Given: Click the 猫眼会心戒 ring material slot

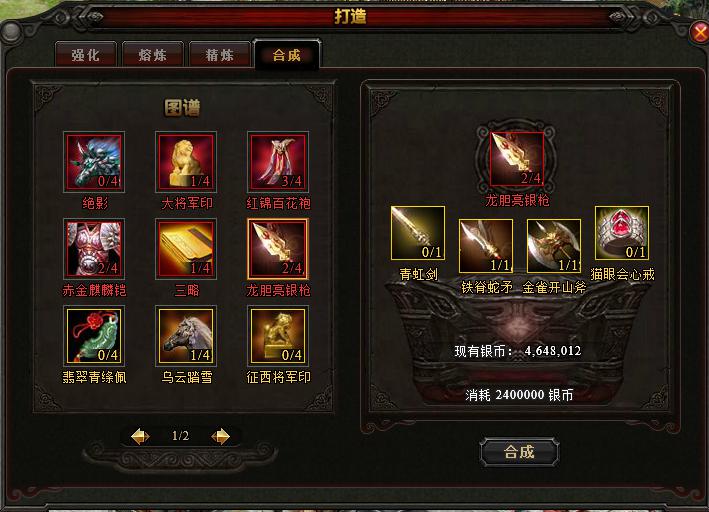Looking at the screenshot, I should 622,233.
